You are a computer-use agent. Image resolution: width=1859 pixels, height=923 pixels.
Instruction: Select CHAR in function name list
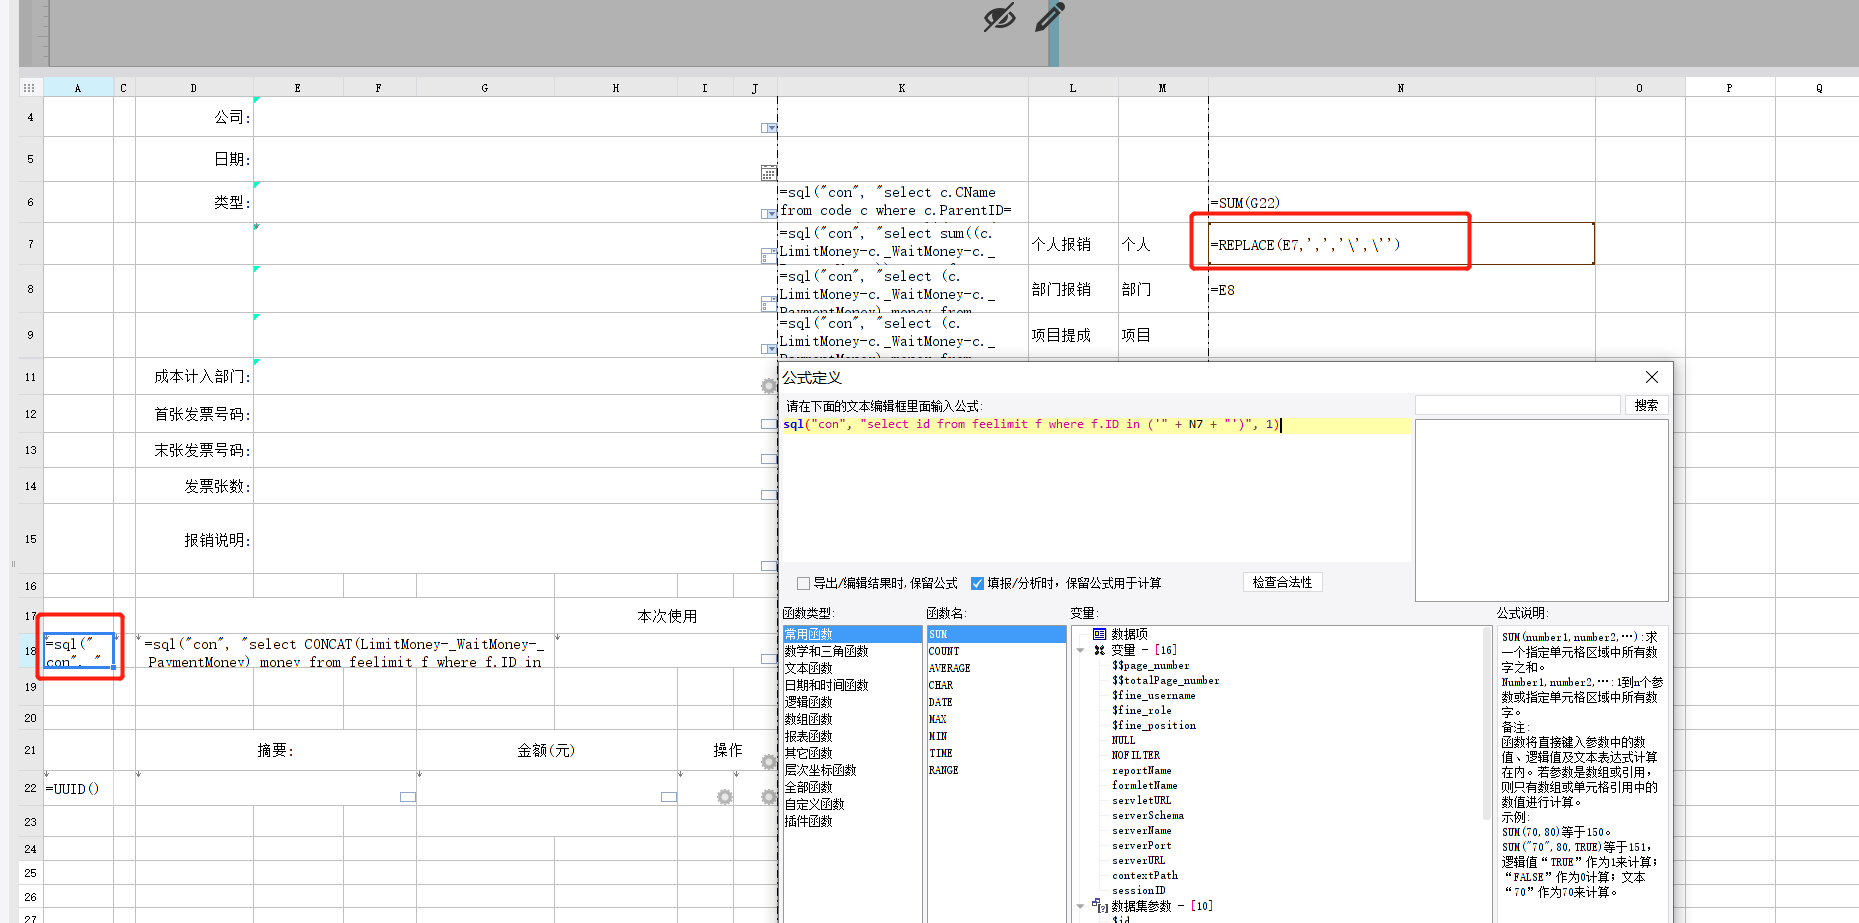point(996,685)
